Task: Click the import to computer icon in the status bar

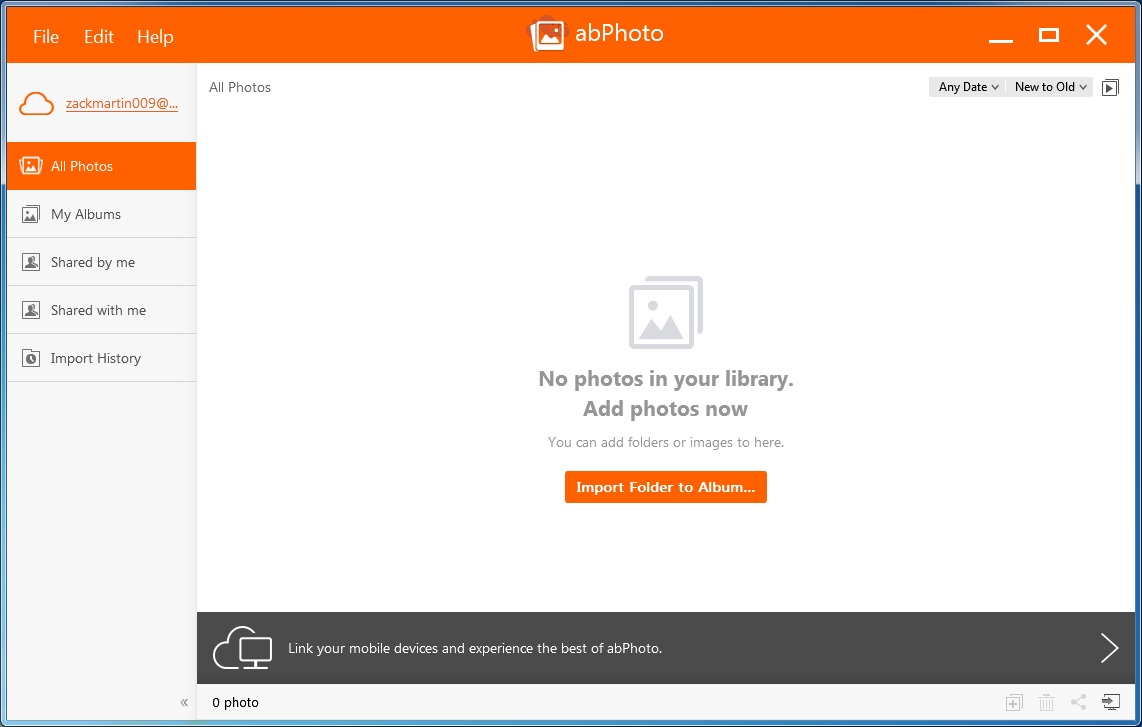Action: pyautogui.click(x=1111, y=702)
